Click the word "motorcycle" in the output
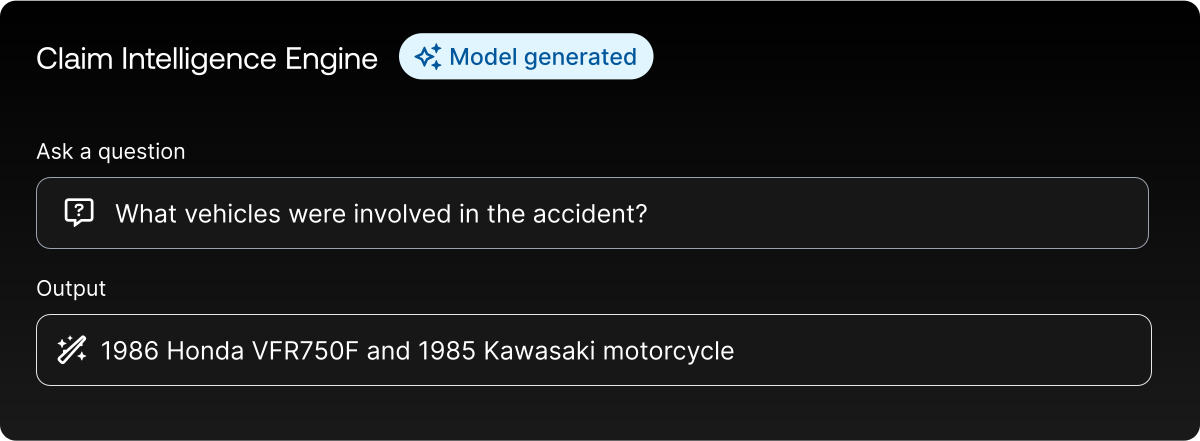This screenshot has height=441, width=1200. [x=670, y=351]
